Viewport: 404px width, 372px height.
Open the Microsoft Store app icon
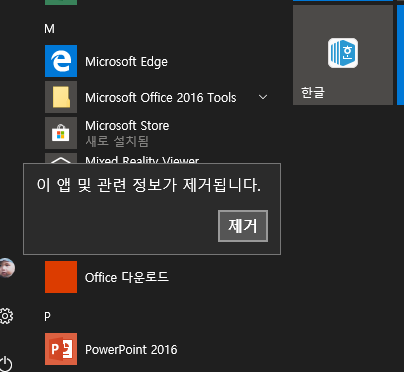(61, 133)
